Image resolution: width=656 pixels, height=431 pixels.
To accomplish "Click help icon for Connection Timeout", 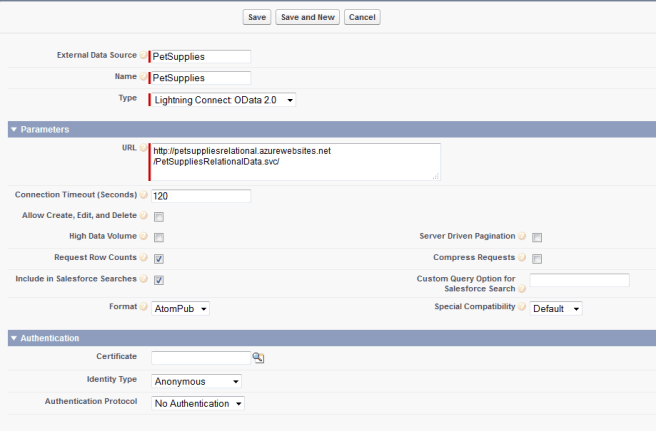I will coord(143,194).
